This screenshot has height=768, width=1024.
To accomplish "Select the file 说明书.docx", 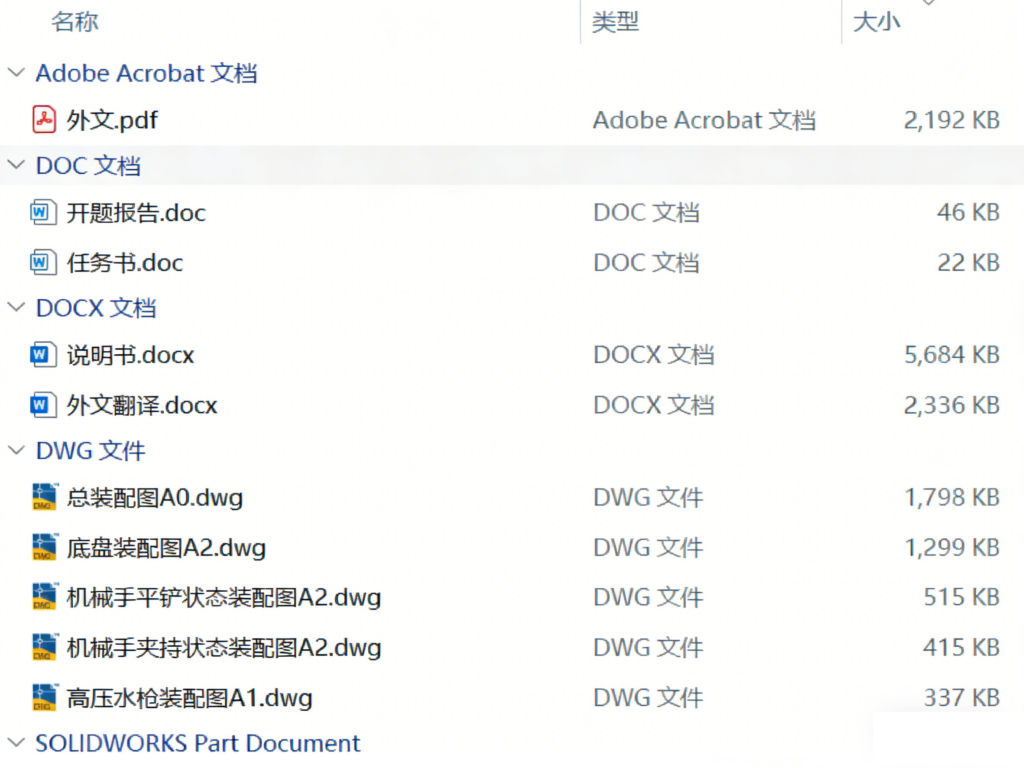I will pyautogui.click(x=130, y=355).
